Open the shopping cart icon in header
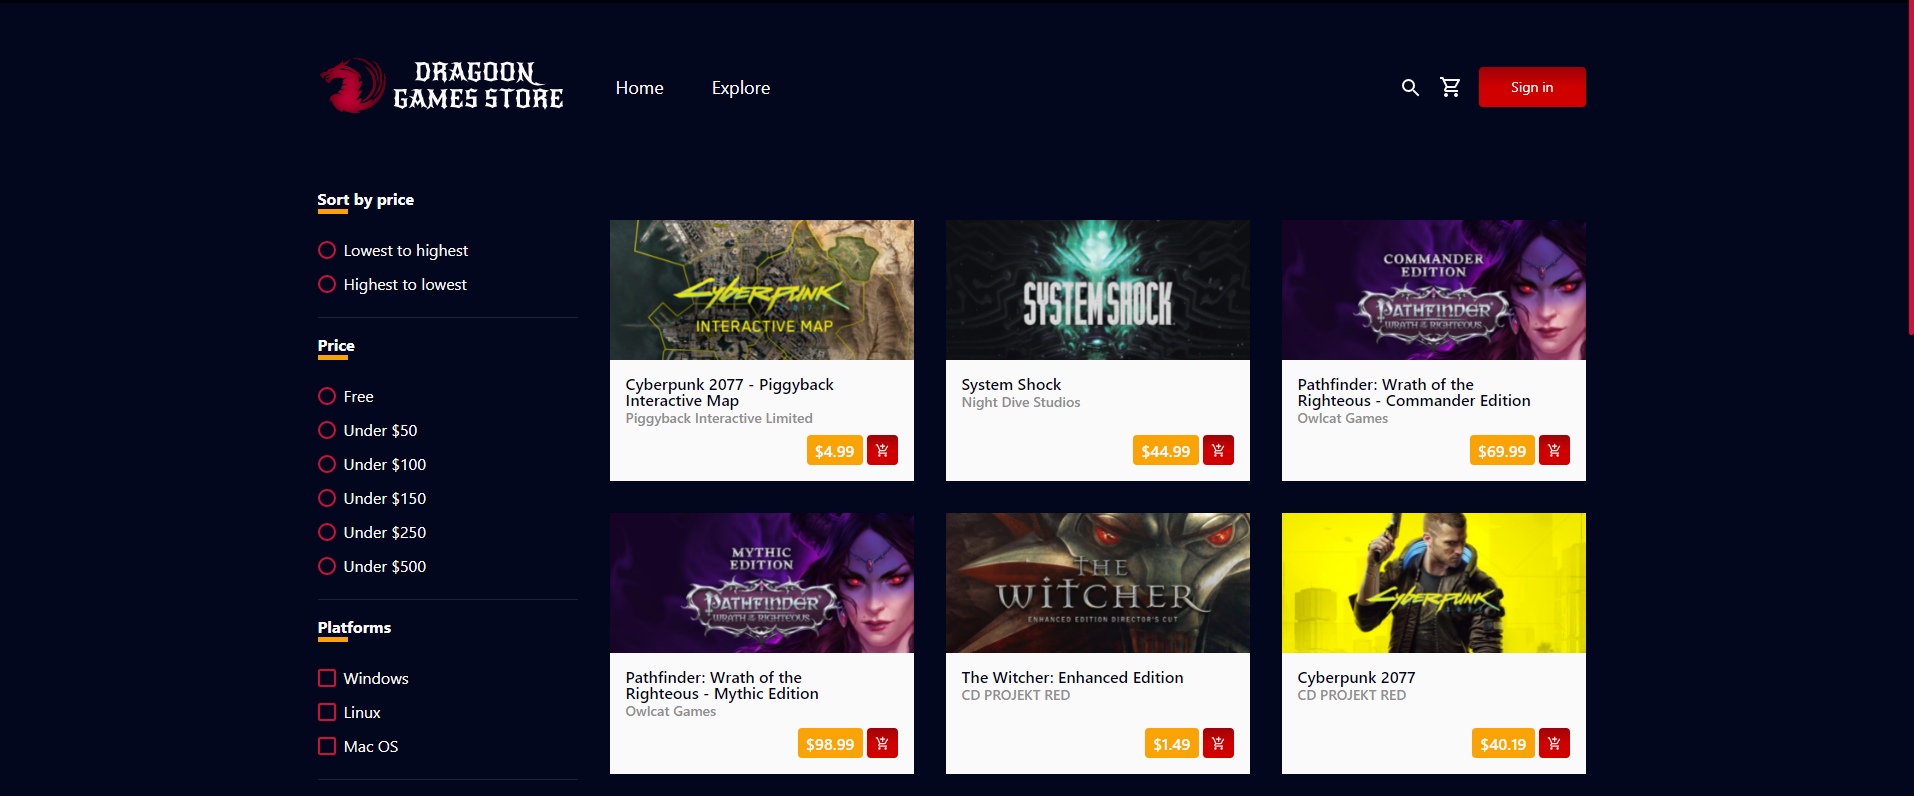 click(1450, 87)
